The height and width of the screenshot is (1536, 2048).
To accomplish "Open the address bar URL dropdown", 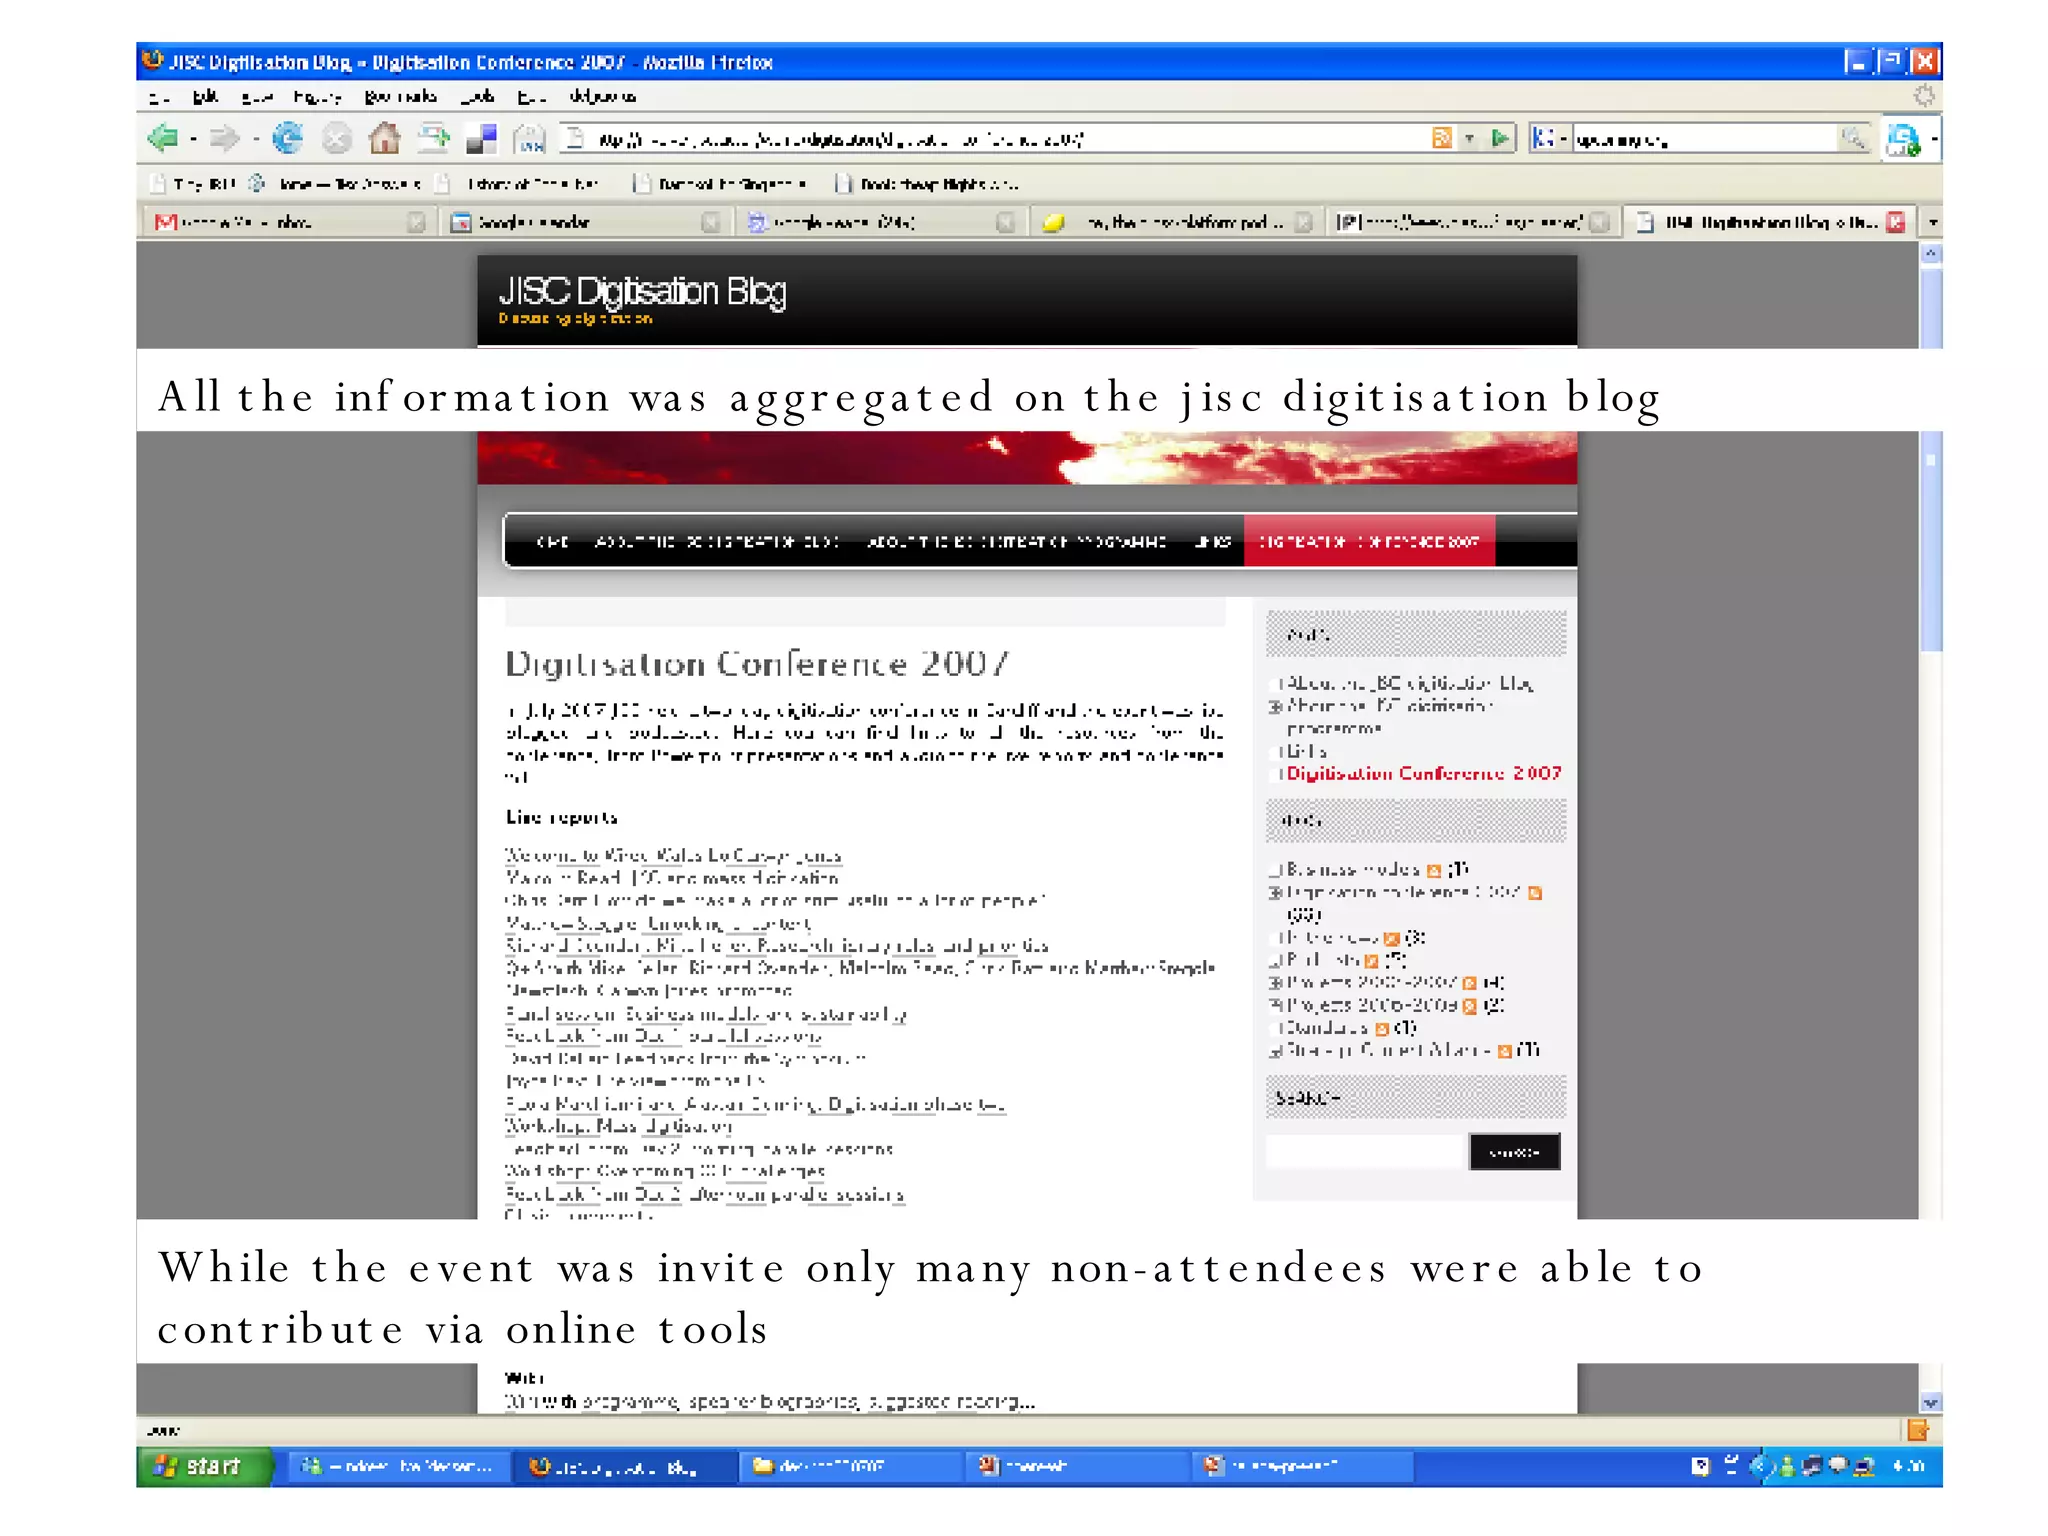I will (x=1469, y=139).
